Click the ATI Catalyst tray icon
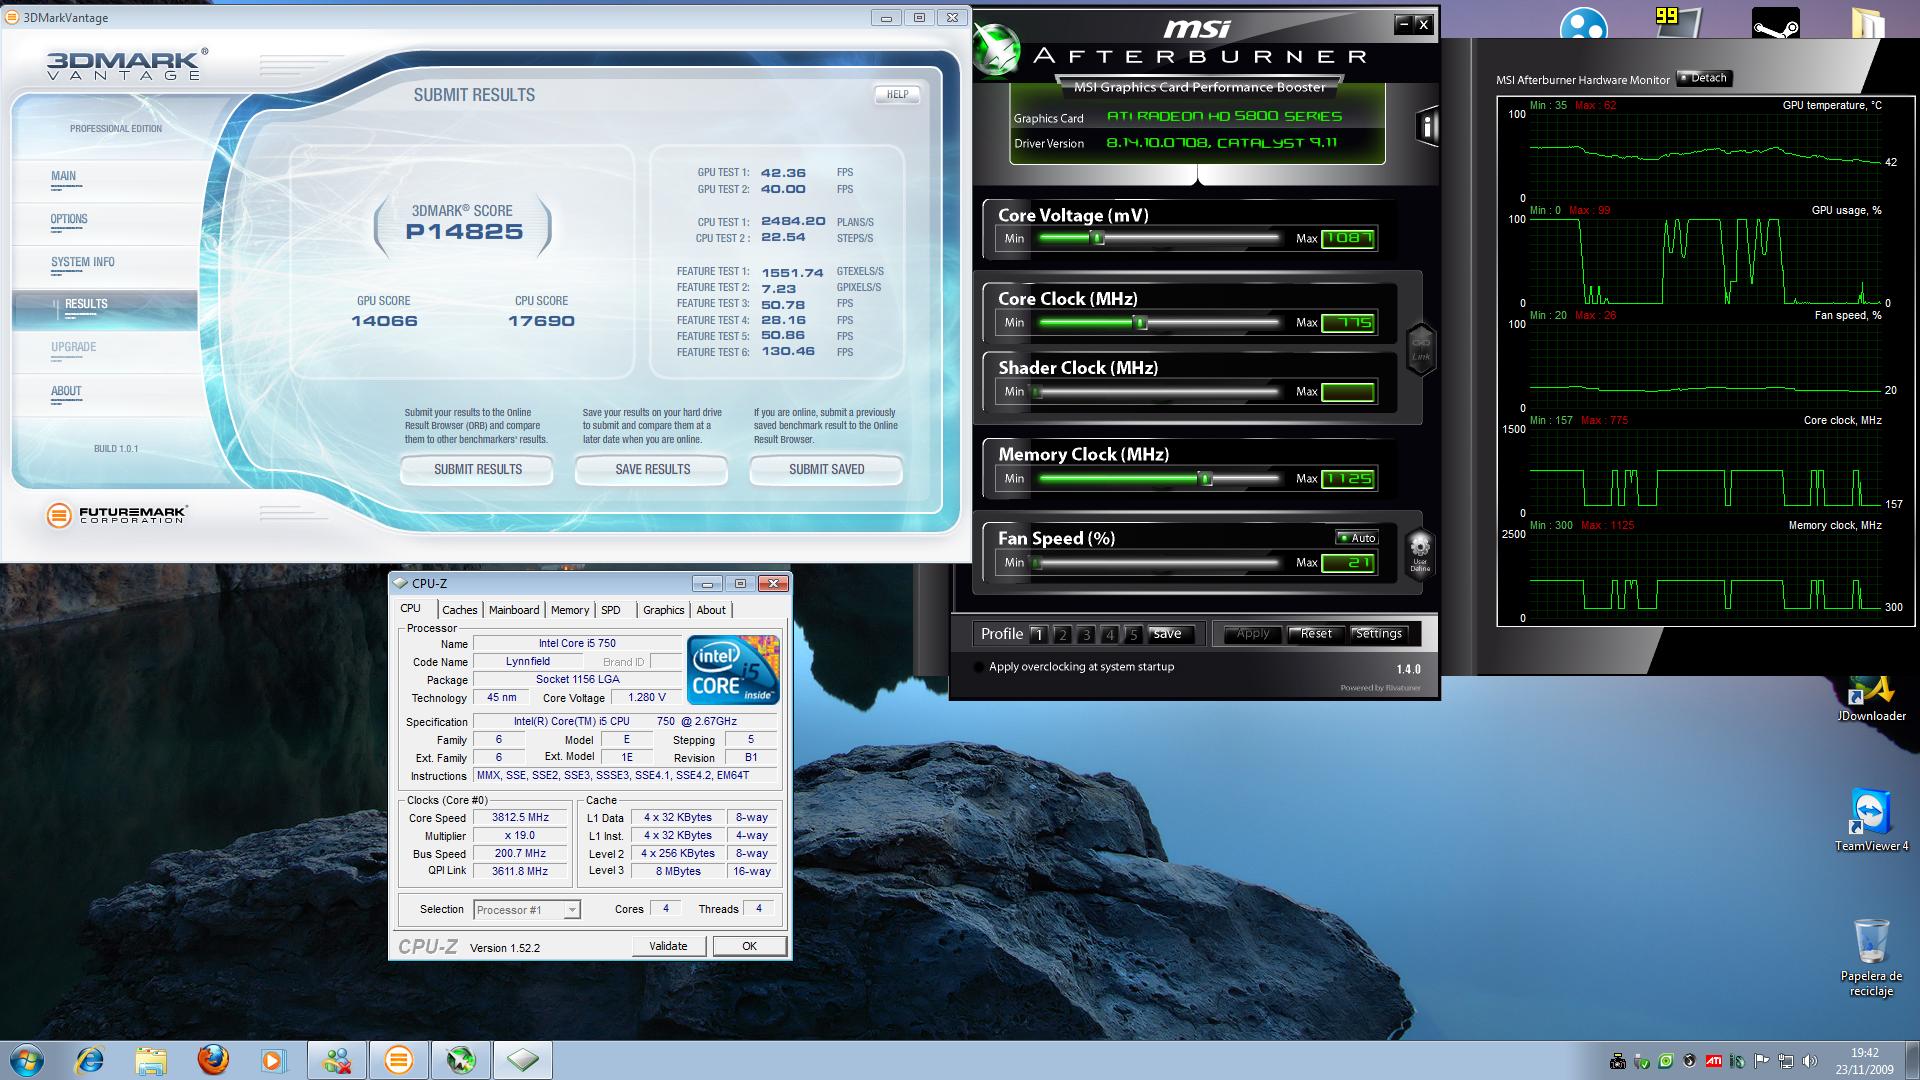Viewport: 1920px width, 1080px height. pos(1713,1061)
